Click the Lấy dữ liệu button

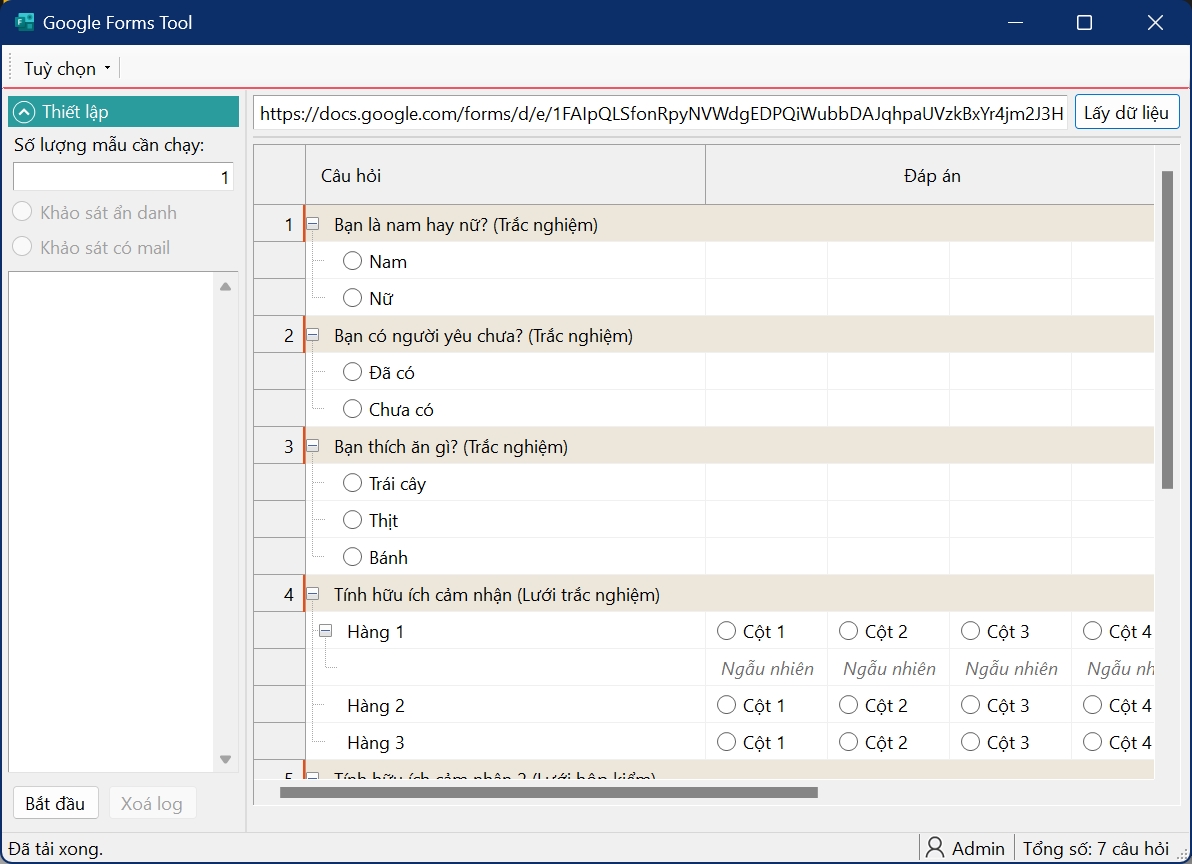pos(1127,112)
